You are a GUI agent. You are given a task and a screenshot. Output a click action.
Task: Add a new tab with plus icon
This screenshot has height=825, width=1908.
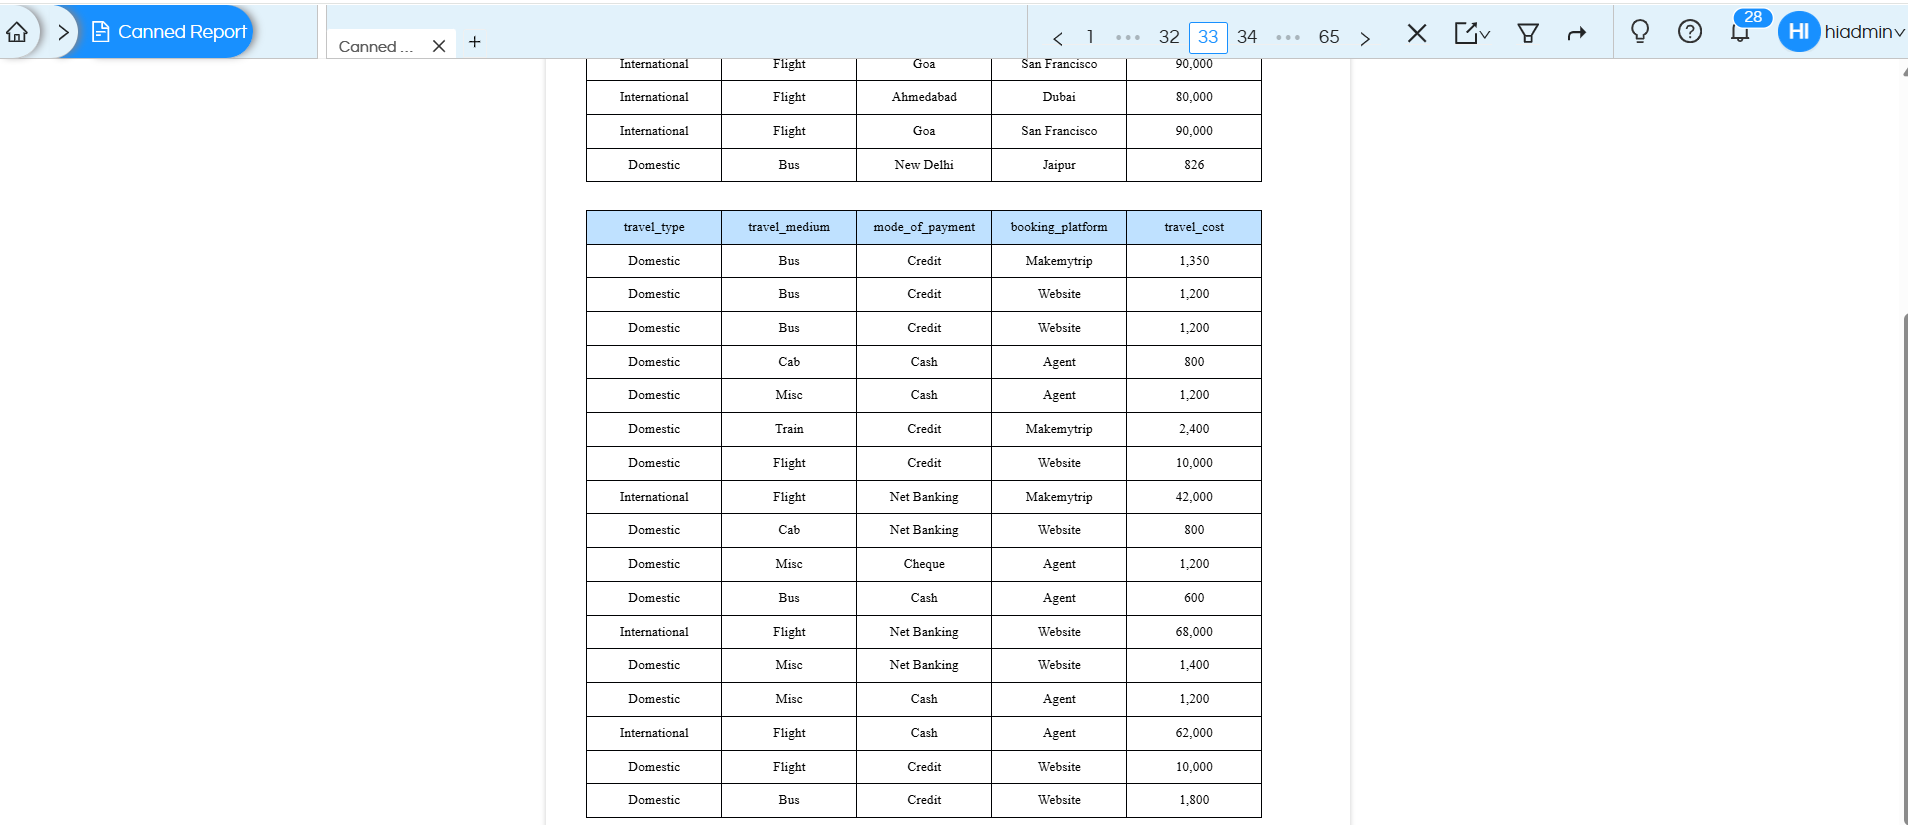click(475, 42)
